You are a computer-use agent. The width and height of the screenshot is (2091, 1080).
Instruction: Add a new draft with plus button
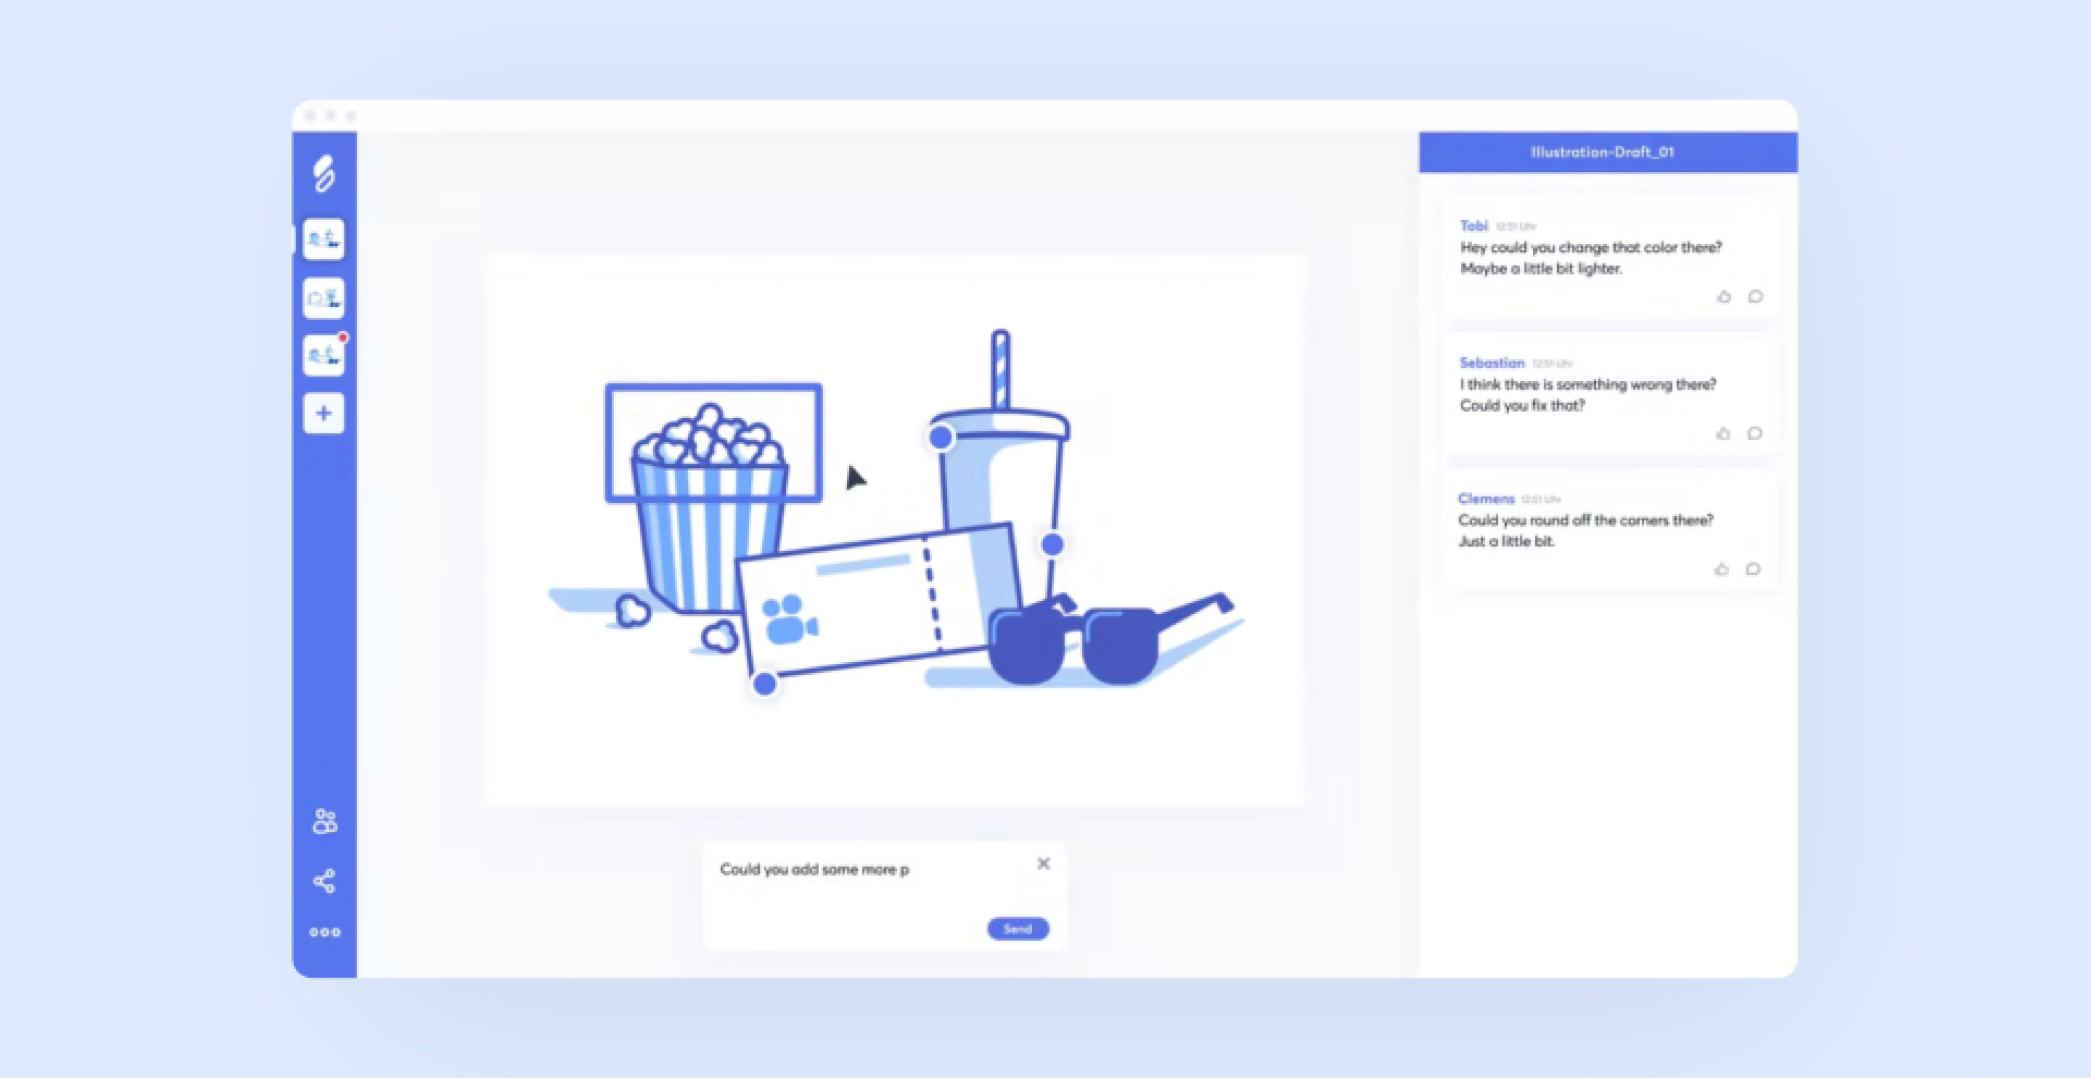(324, 413)
